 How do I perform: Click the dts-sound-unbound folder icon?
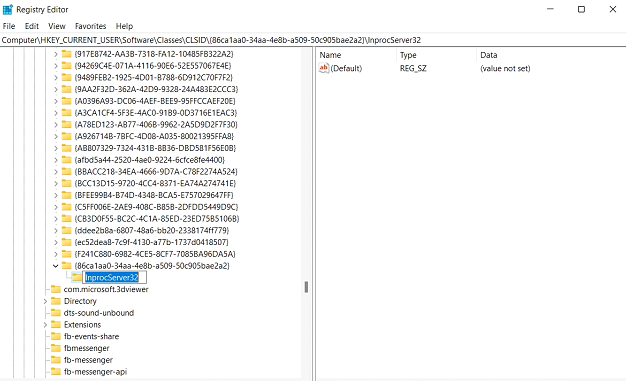[56, 313]
